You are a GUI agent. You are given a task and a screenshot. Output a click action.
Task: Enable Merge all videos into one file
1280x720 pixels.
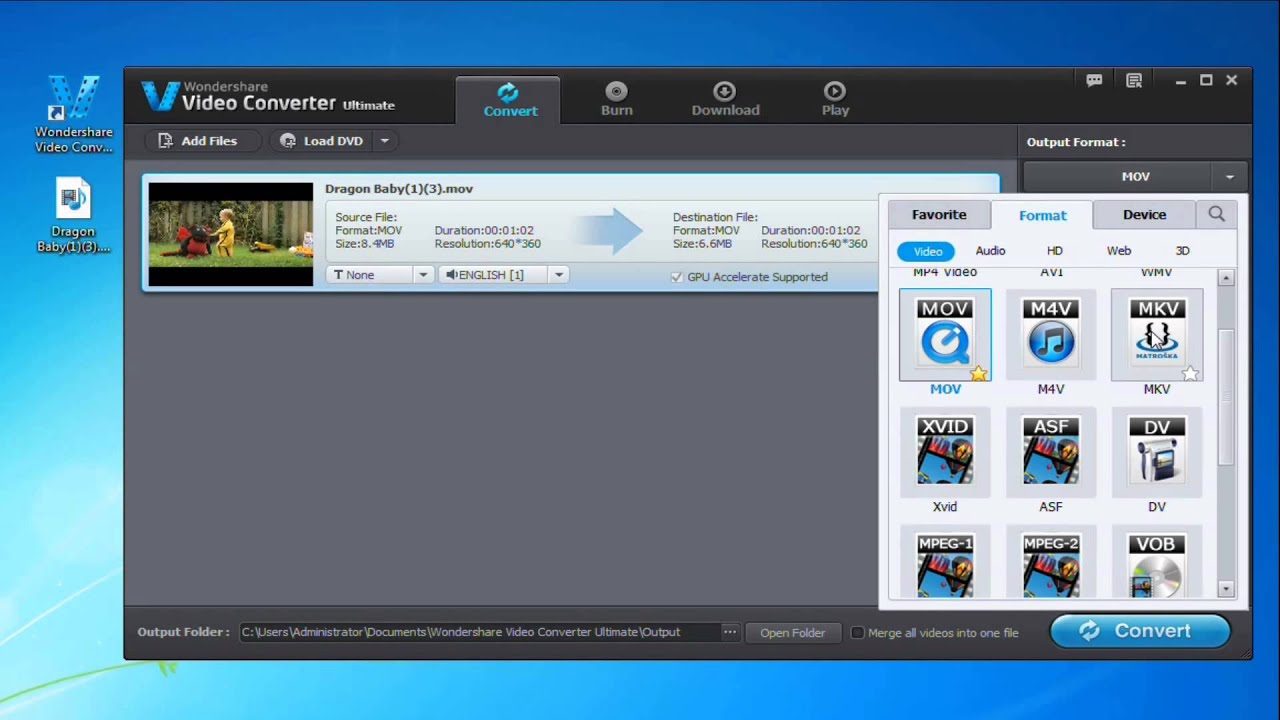click(857, 632)
